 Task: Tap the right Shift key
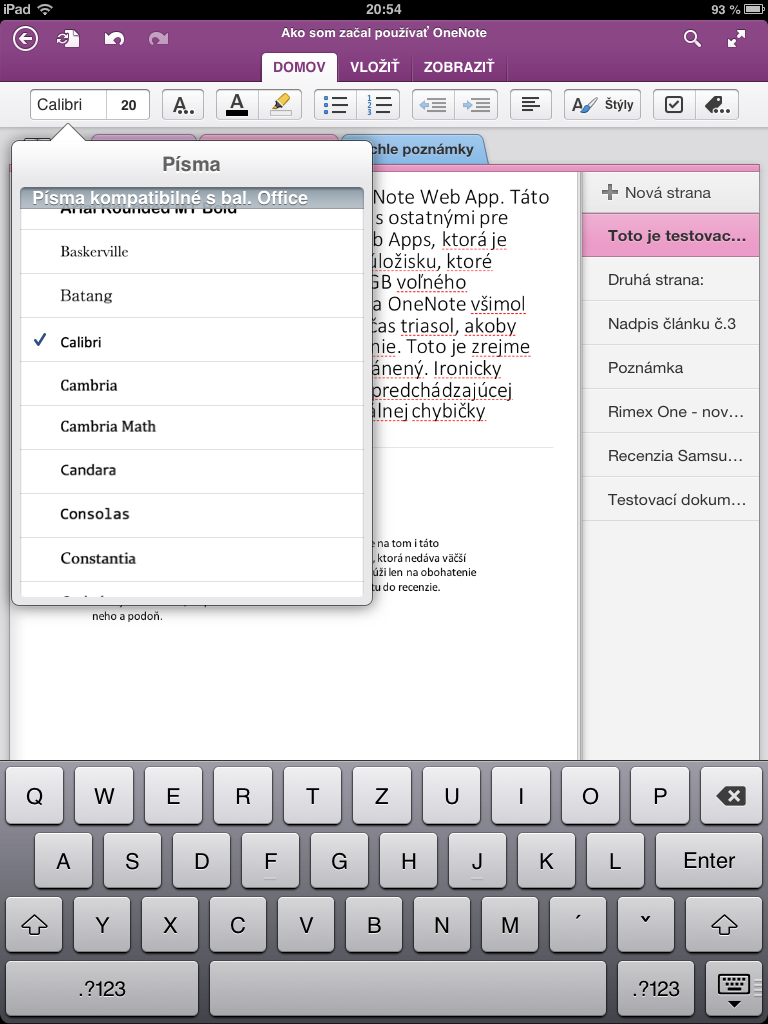[723, 925]
